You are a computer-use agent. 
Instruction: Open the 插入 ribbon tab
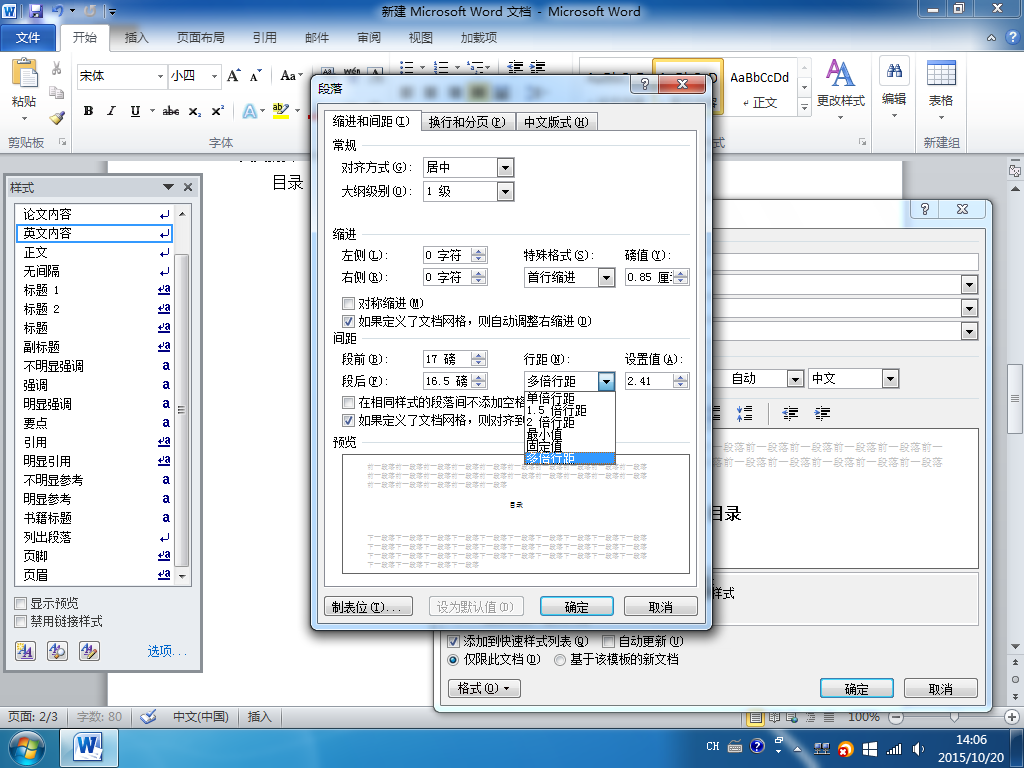(136, 38)
